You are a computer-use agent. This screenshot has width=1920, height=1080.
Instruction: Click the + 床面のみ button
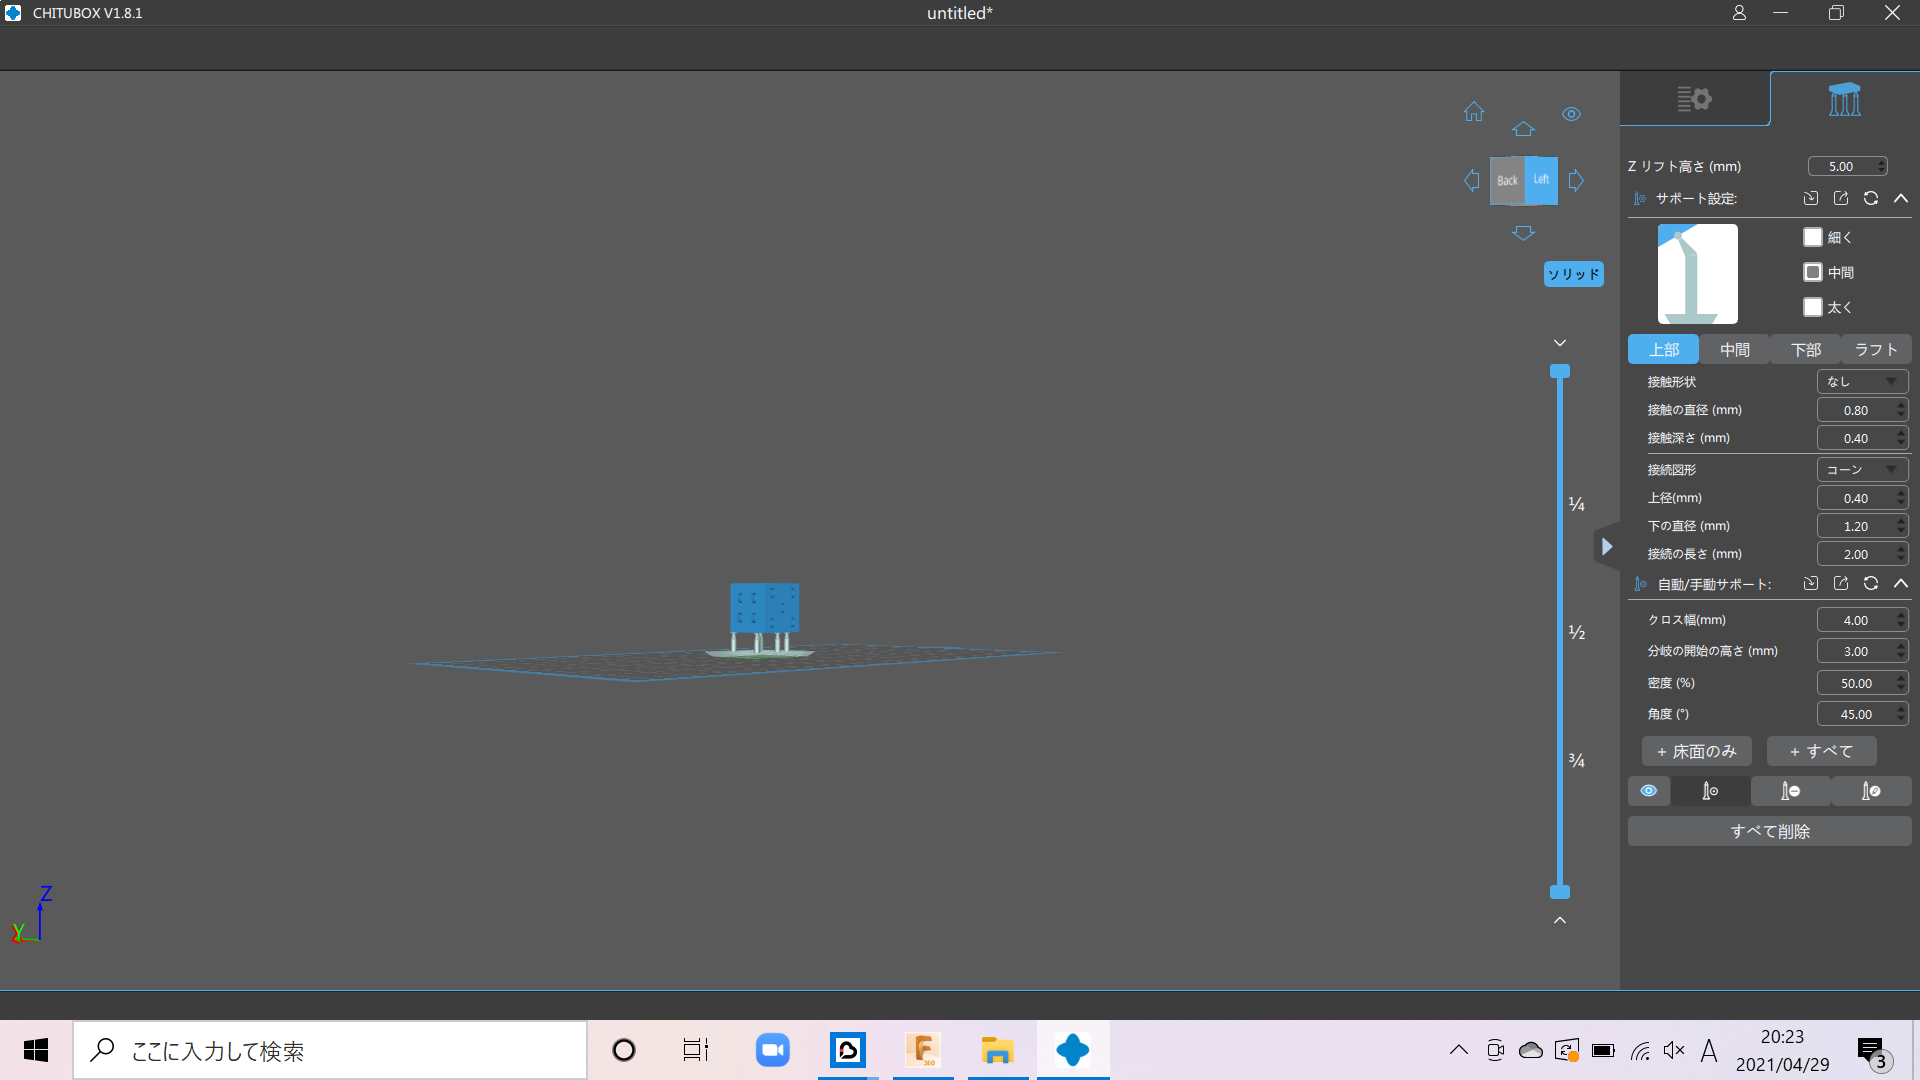(1696, 751)
